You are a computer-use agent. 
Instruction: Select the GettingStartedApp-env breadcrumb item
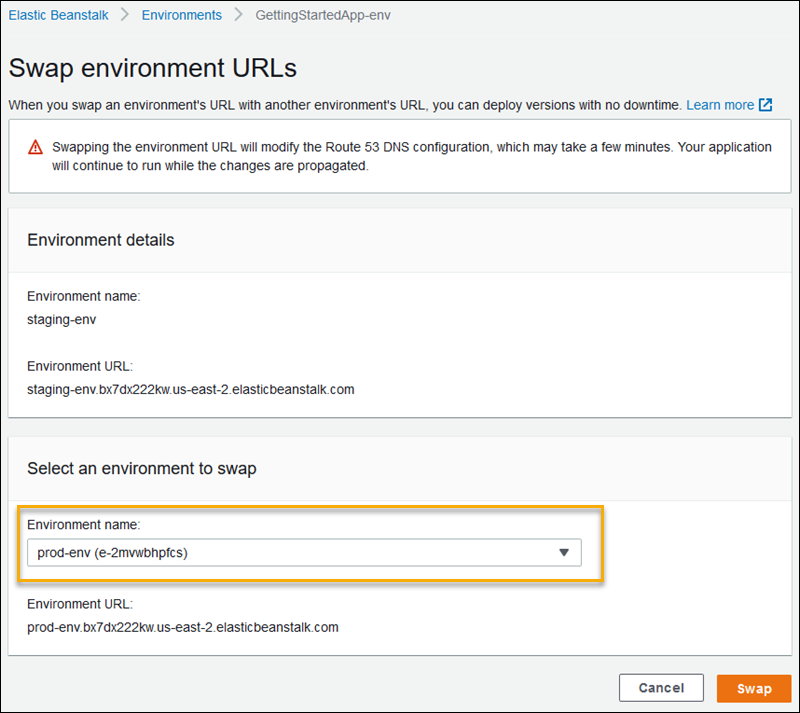coord(322,15)
